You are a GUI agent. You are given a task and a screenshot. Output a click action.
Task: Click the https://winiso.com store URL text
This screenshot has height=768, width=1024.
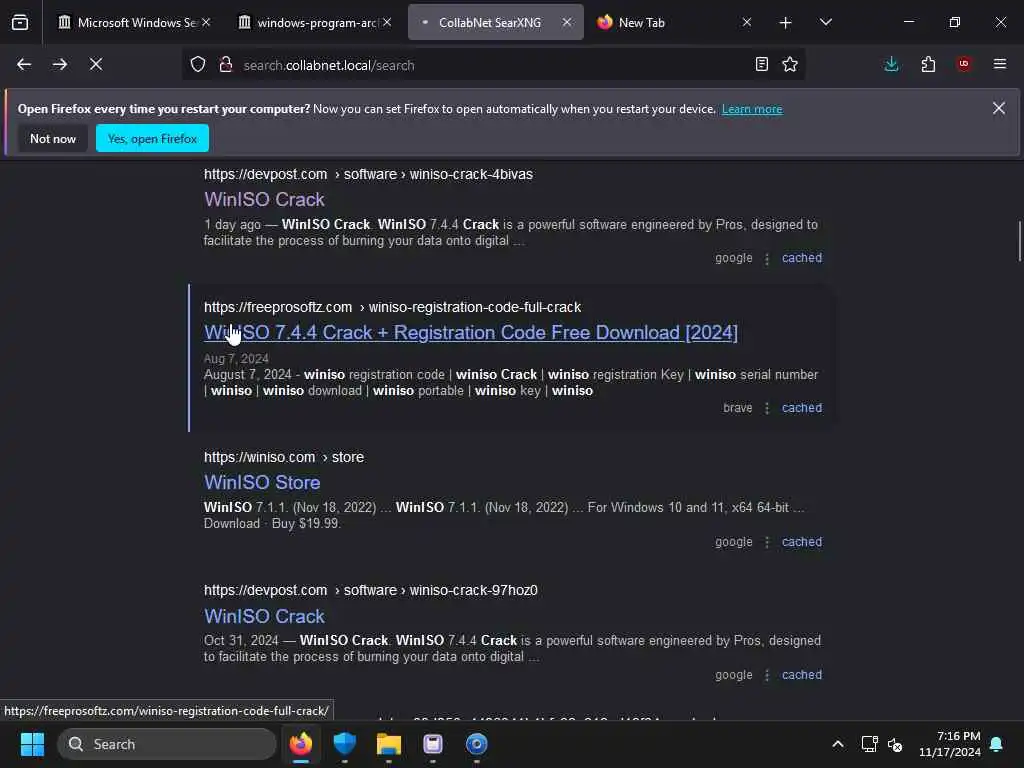tap(283, 457)
